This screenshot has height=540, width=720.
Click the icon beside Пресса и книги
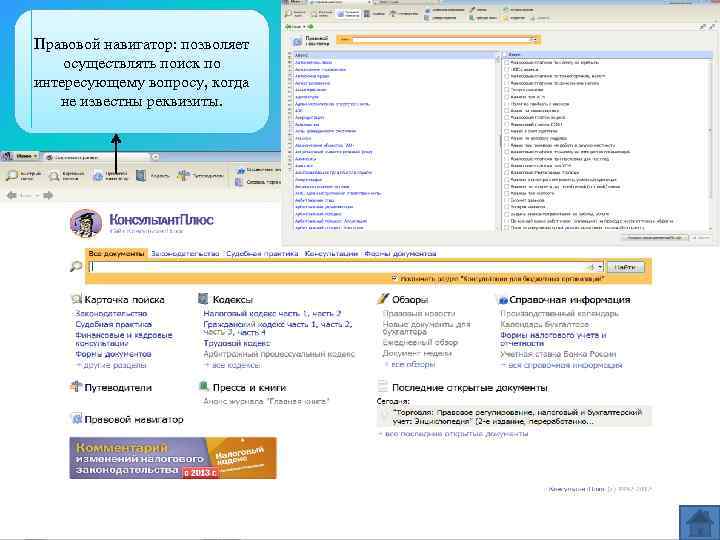[203, 386]
